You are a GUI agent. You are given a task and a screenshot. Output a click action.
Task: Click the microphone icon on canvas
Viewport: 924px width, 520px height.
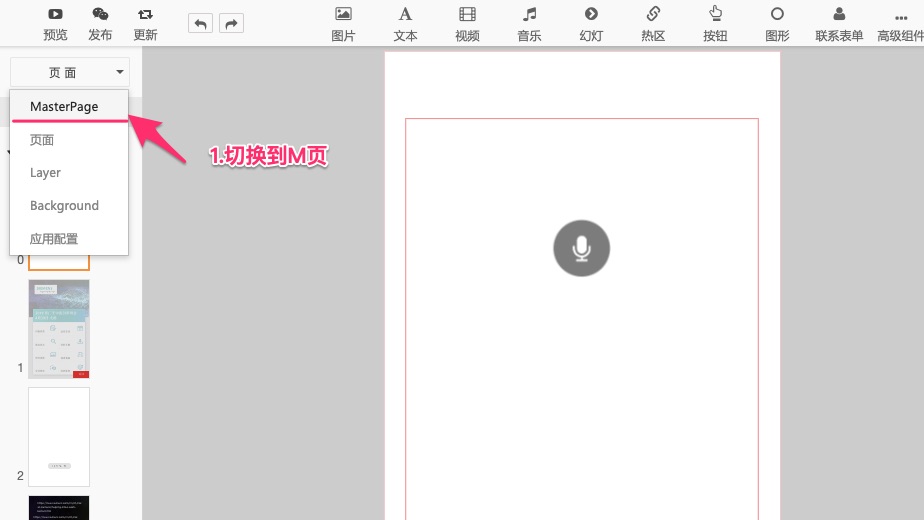click(581, 248)
